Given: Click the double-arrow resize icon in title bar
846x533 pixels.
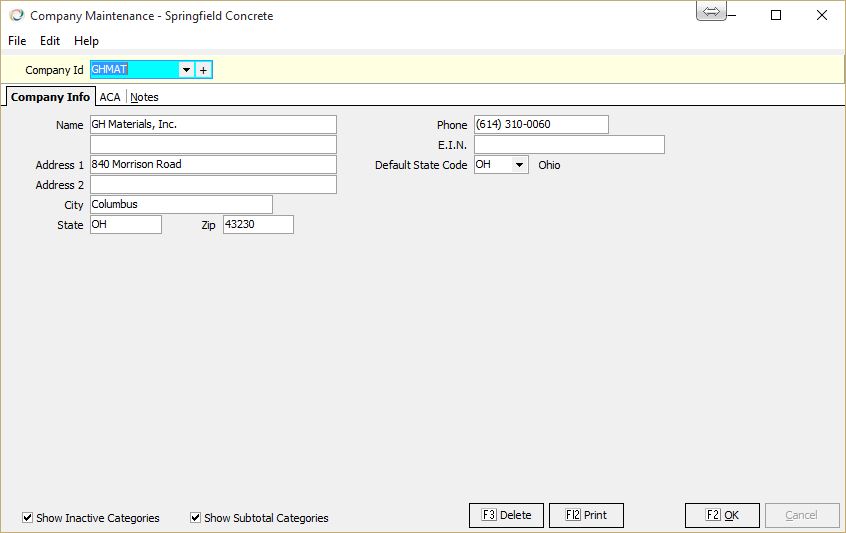Looking at the screenshot, I should (x=711, y=11).
